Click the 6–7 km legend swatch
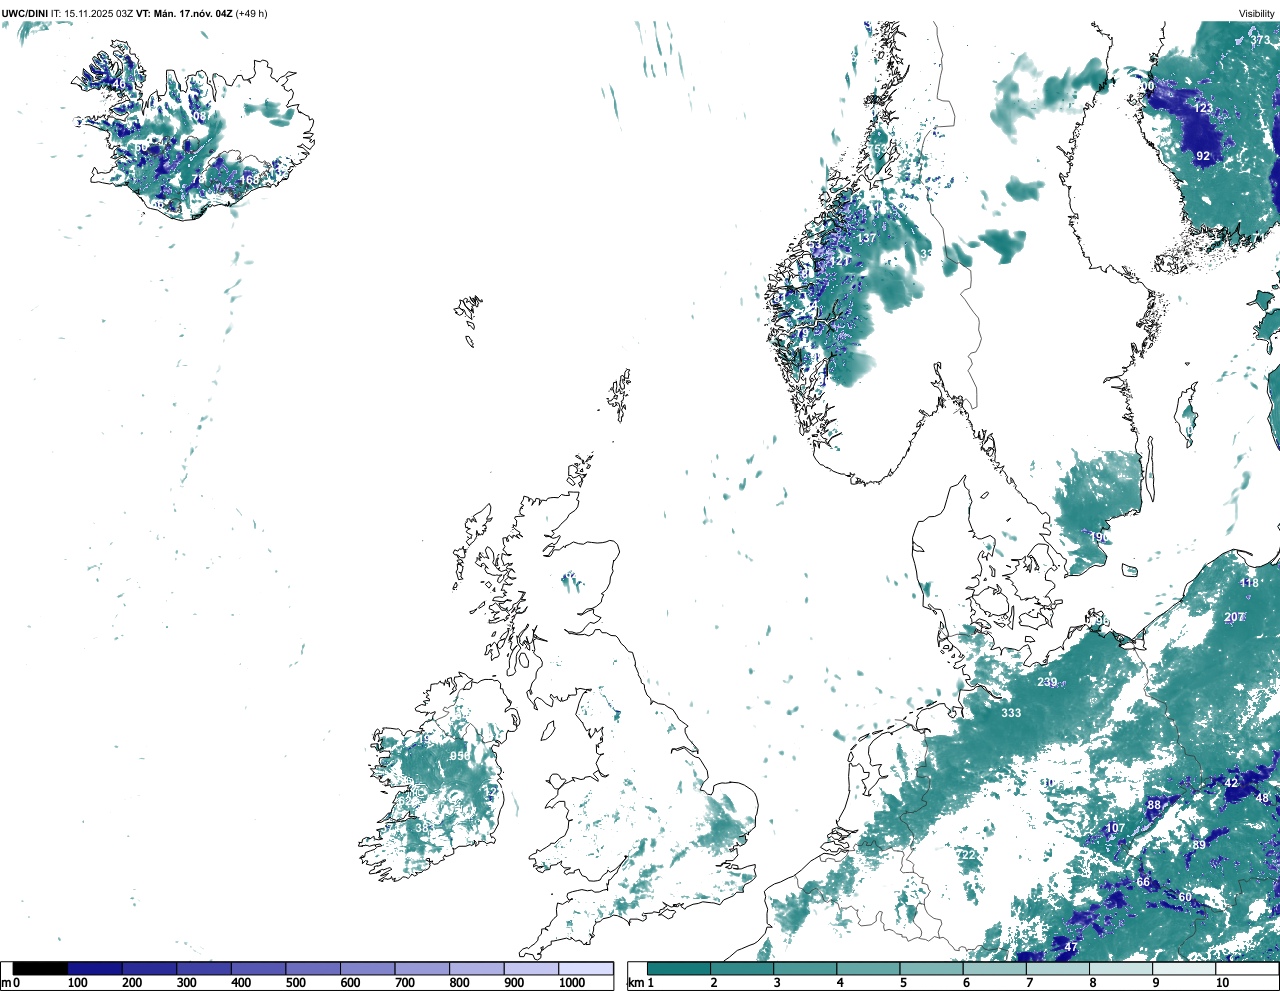 point(994,969)
